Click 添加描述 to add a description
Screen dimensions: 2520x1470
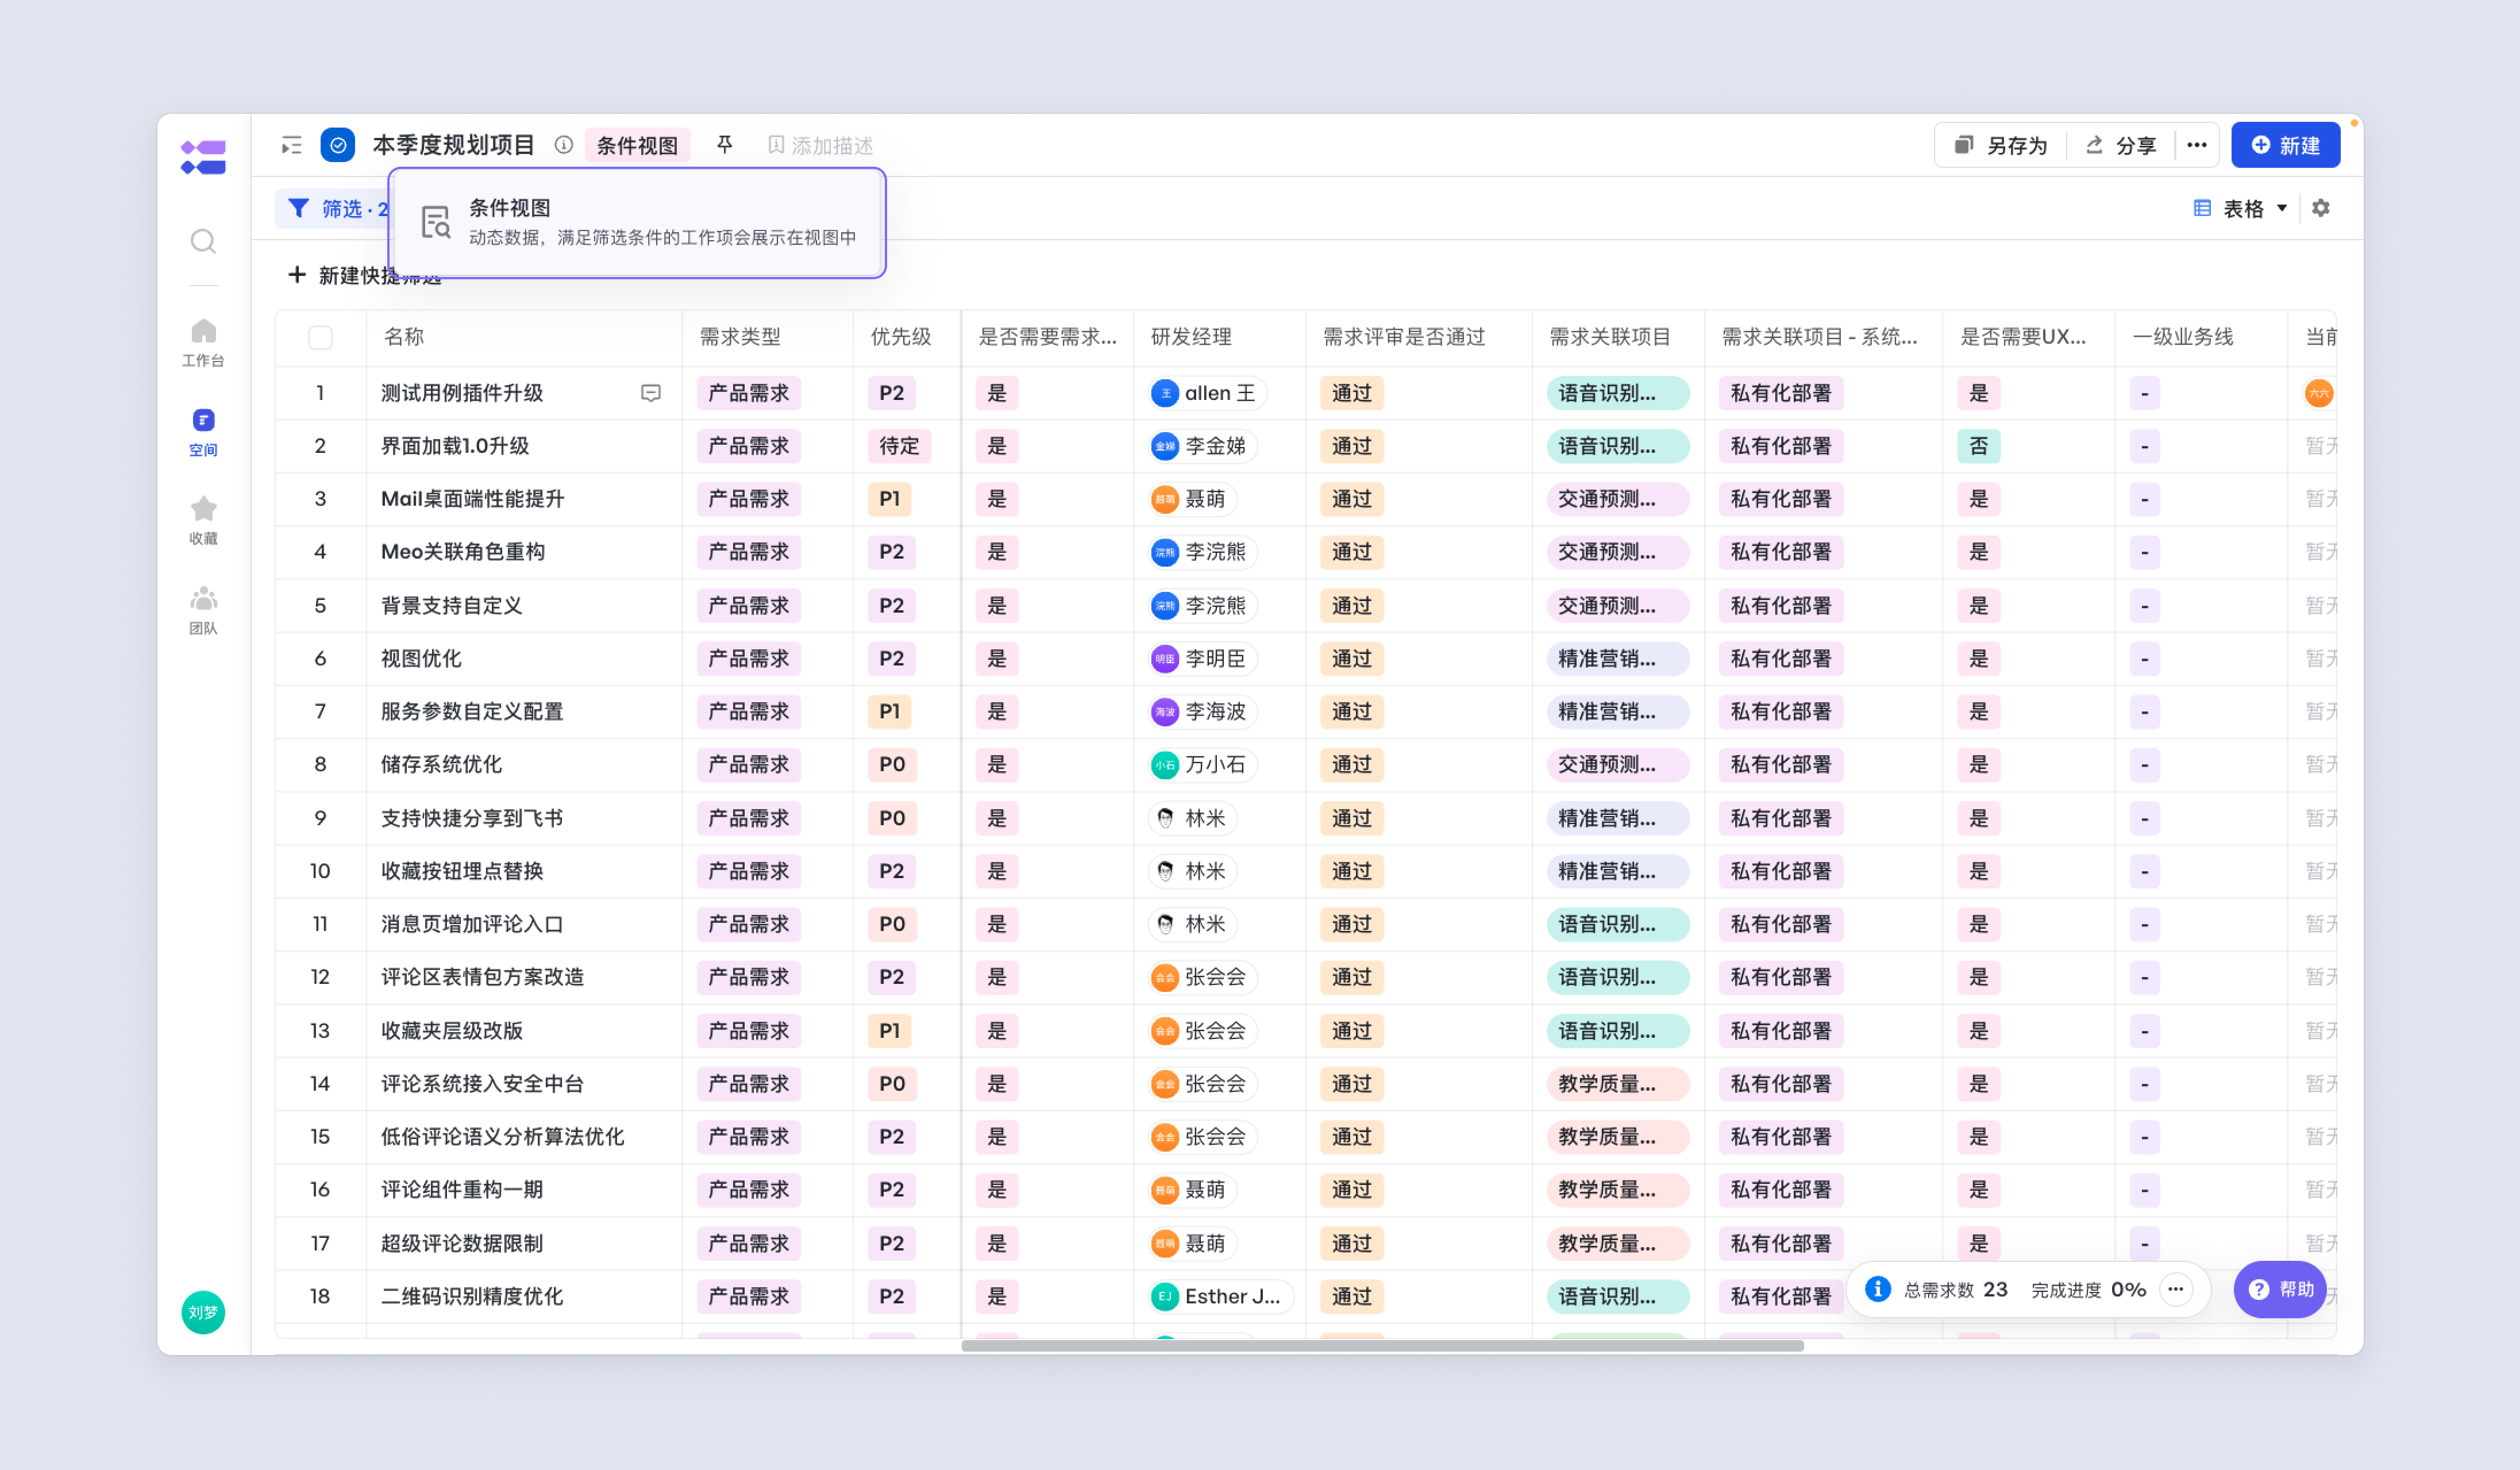(820, 145)
